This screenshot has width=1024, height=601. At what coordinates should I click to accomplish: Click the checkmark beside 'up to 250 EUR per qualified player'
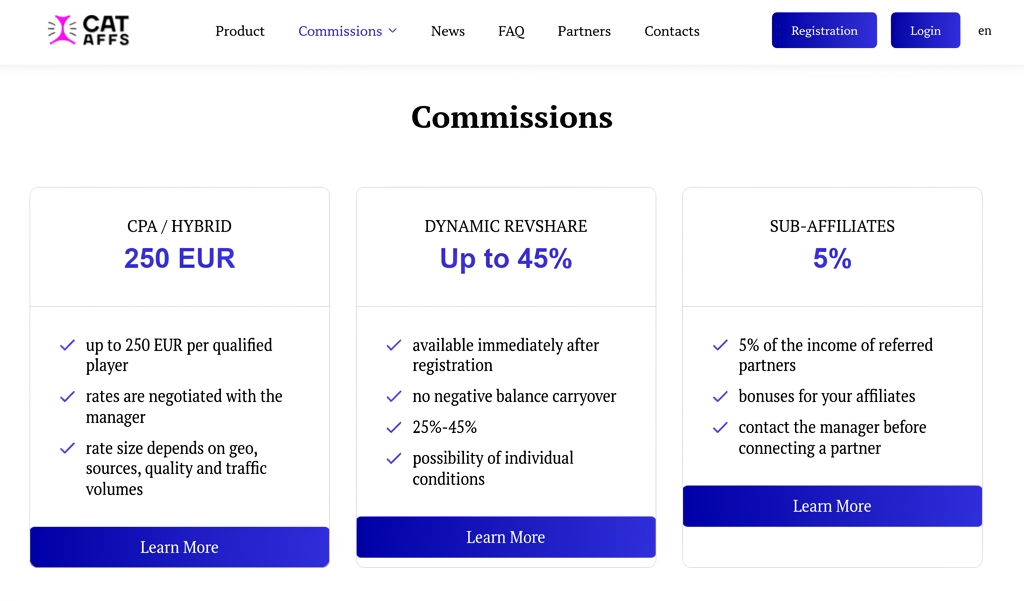67,345
